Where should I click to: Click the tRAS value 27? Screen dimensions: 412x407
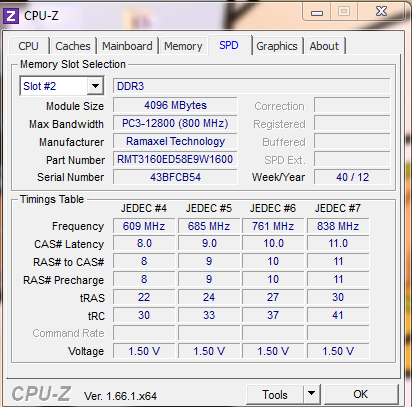(273, 297)
